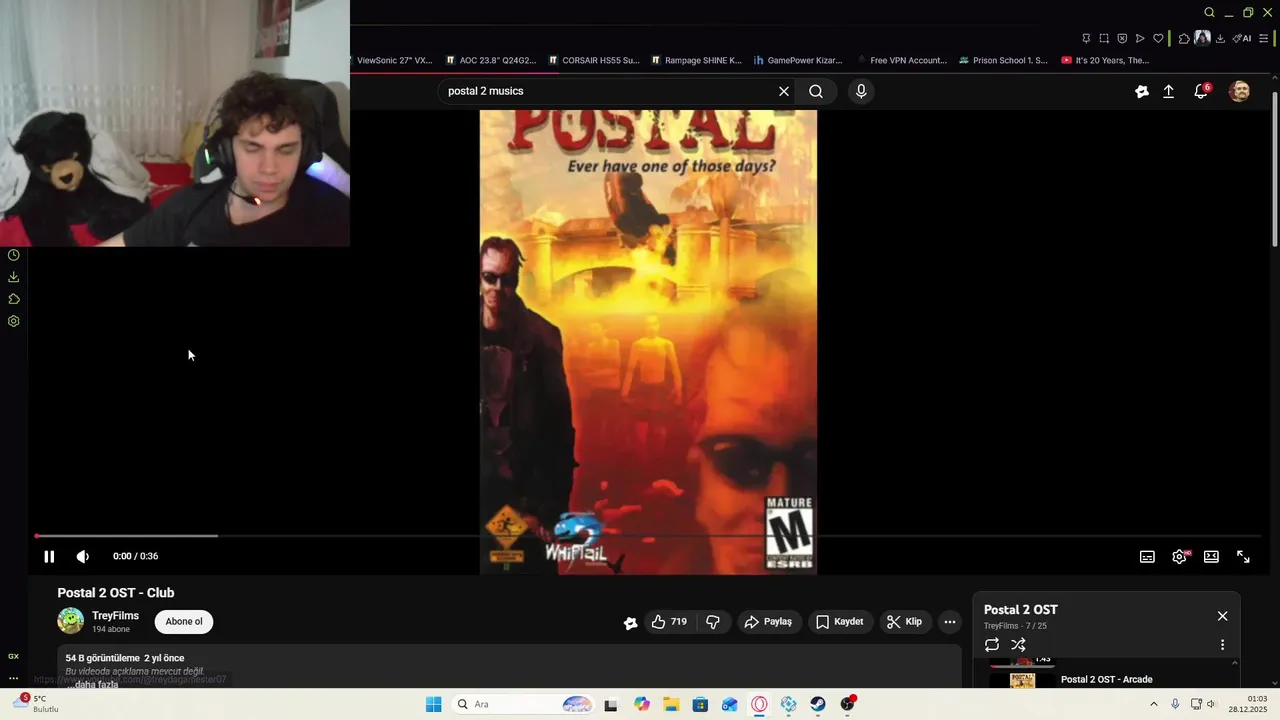
Task: Click sparkle icon left of like
Action: point(630,622)
